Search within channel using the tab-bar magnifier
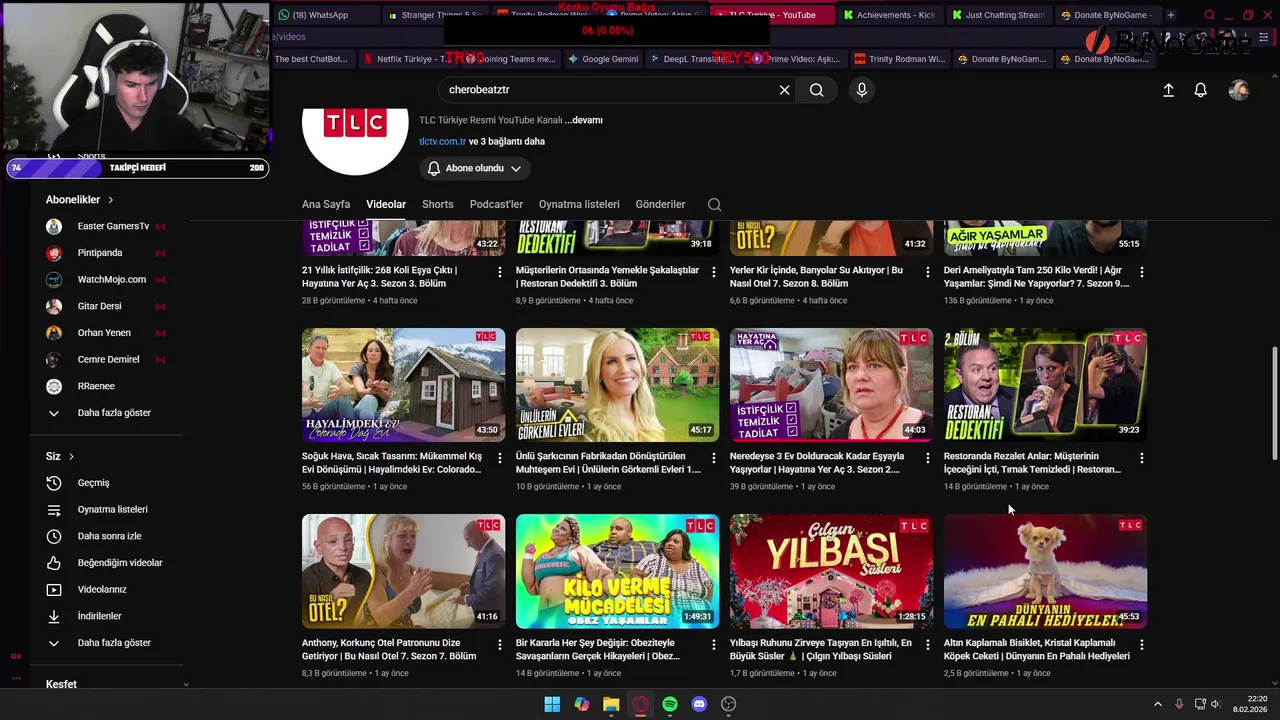Viewport: 1280px width, 720px height. click(714, 204)
